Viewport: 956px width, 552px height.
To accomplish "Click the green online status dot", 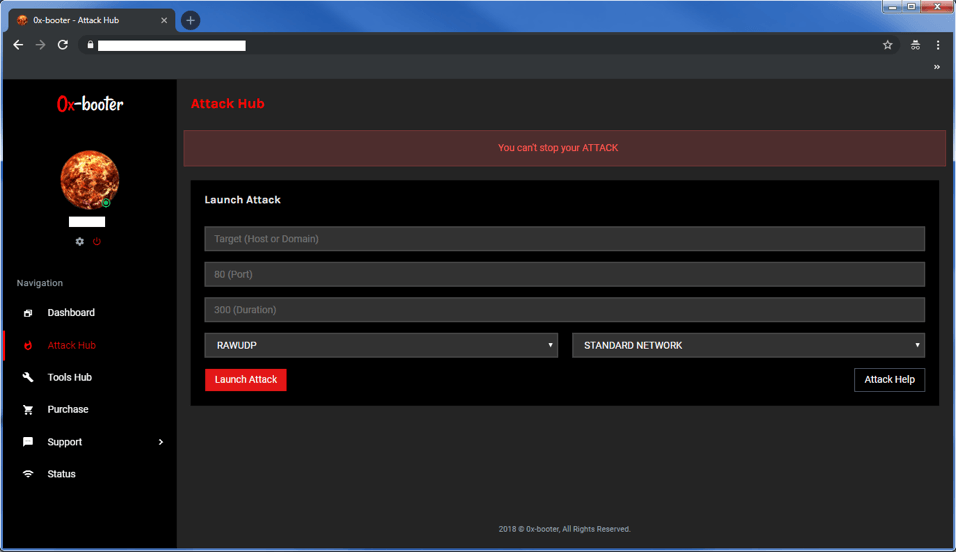I will pyautogui.click(x=106, y=203).
